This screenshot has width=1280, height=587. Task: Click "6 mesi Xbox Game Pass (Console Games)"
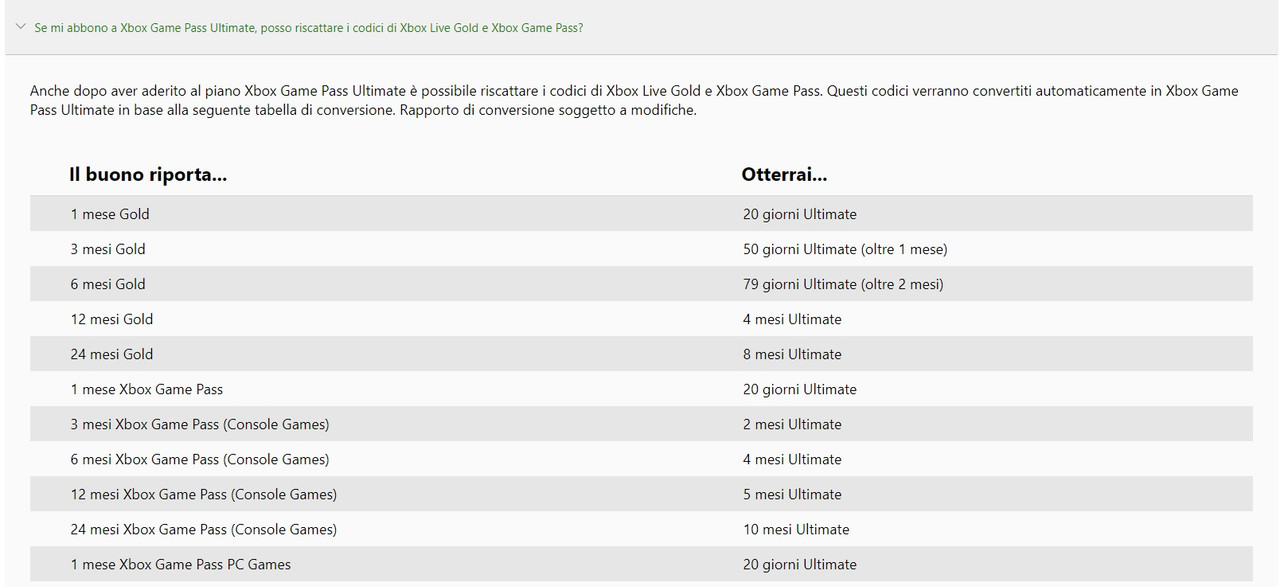click(x=200, y=459)
